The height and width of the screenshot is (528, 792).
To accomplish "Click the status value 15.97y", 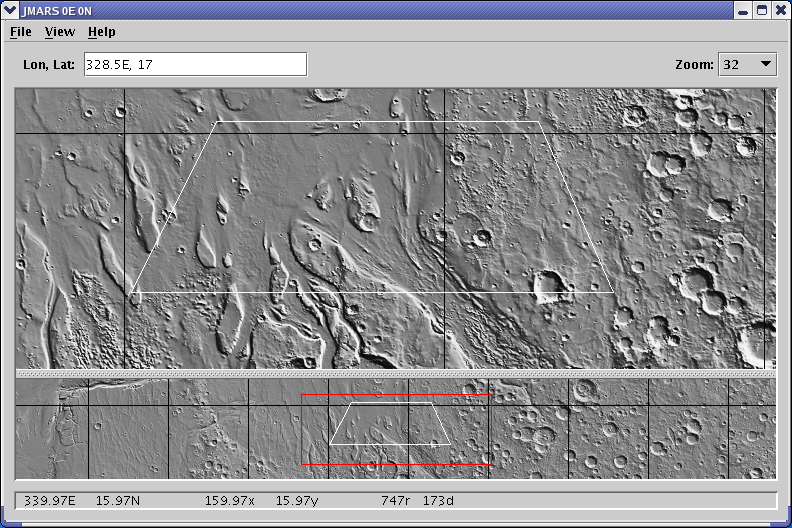I will pyautogui.click(x=296, y=501).
